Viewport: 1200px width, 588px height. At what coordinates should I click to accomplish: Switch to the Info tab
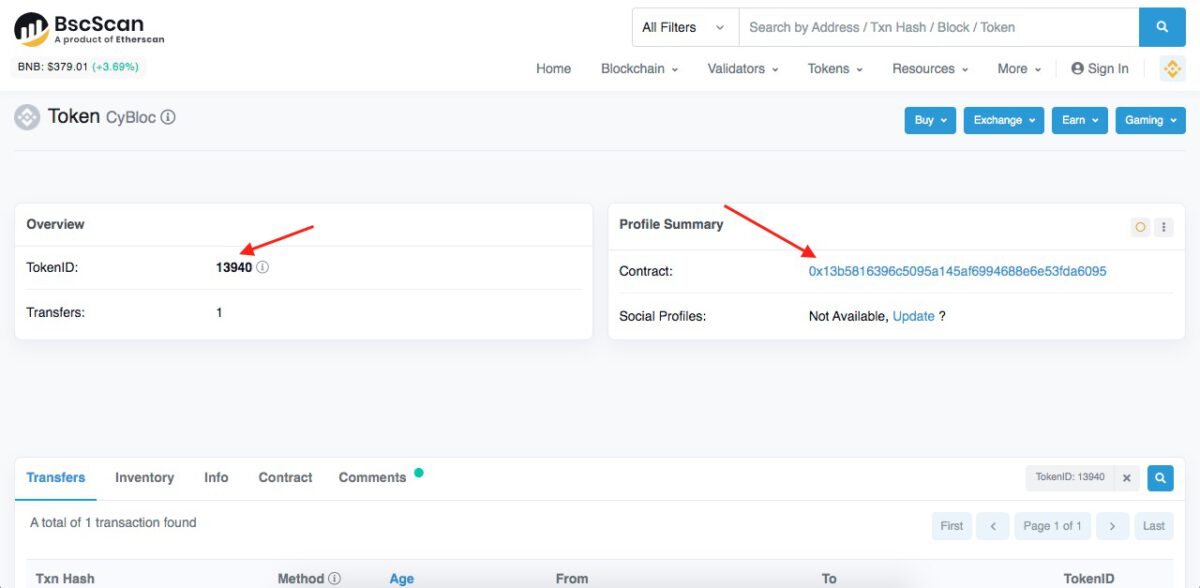[x=216, y=478]
